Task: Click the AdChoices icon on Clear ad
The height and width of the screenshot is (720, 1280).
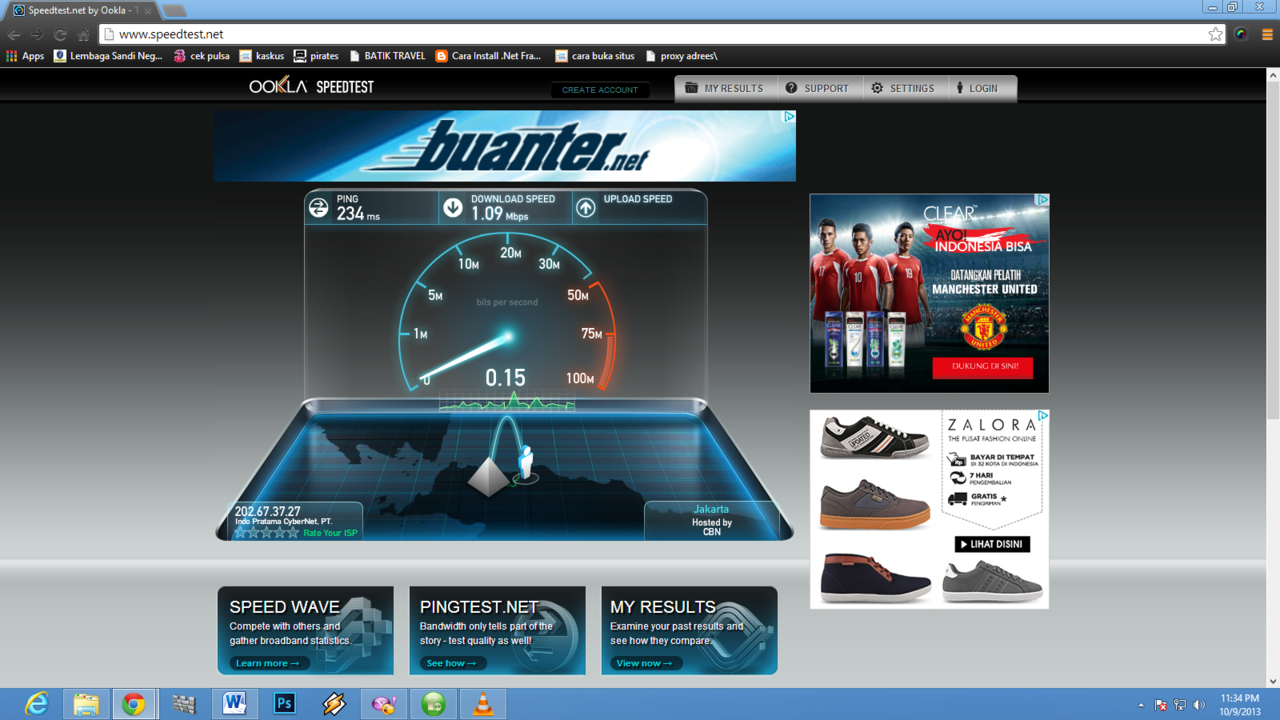Action: (x=1042, y=200)
